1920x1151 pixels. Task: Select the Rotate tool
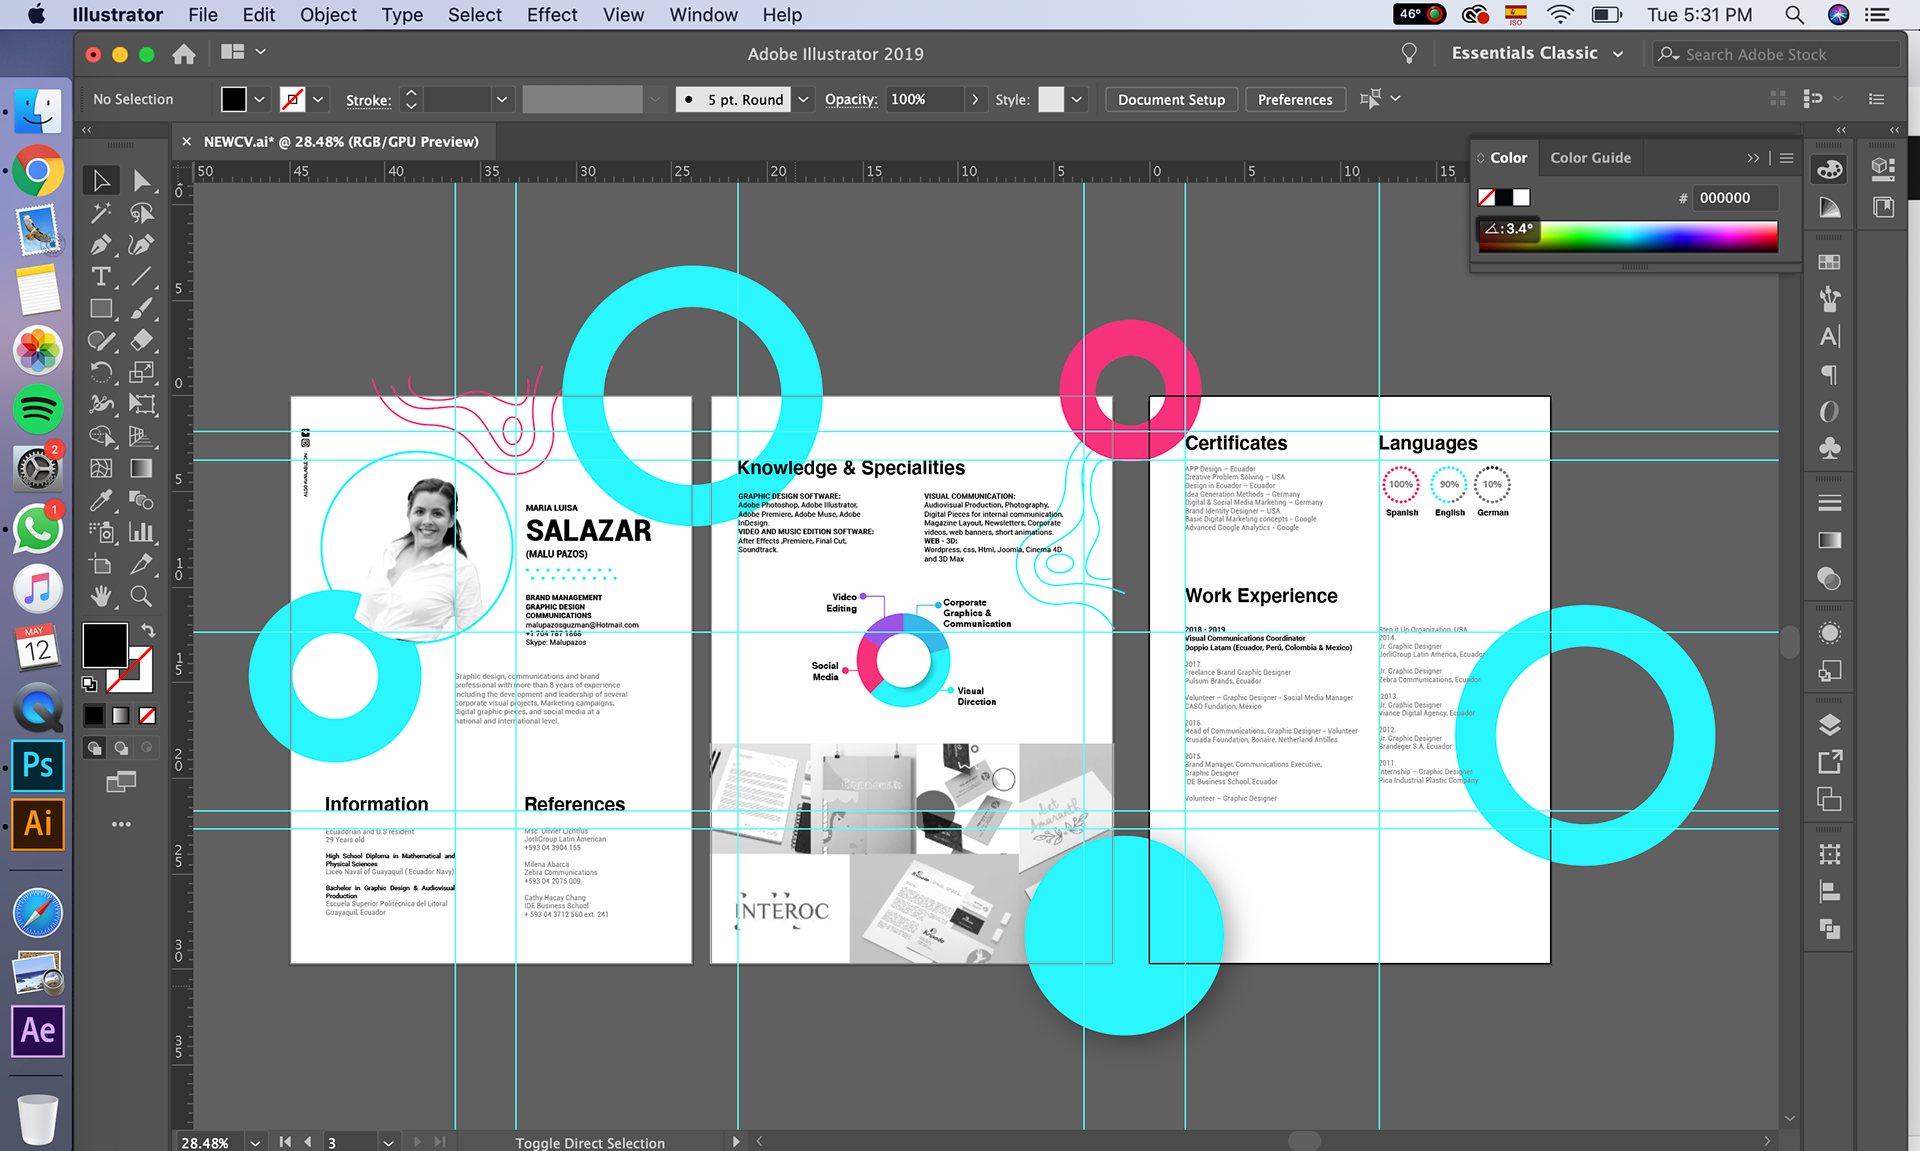(x=101, y=372)
